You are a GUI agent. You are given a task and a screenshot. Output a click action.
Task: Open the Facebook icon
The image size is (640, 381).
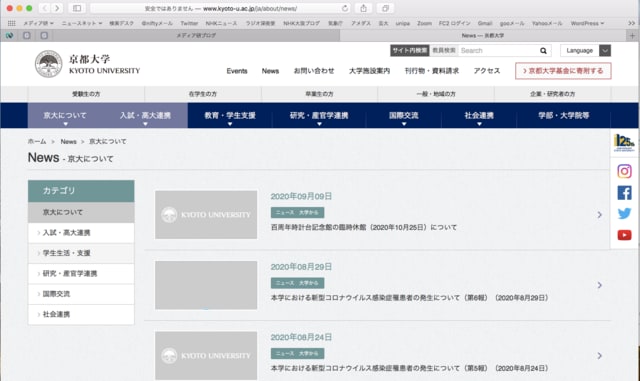point(624,193)
